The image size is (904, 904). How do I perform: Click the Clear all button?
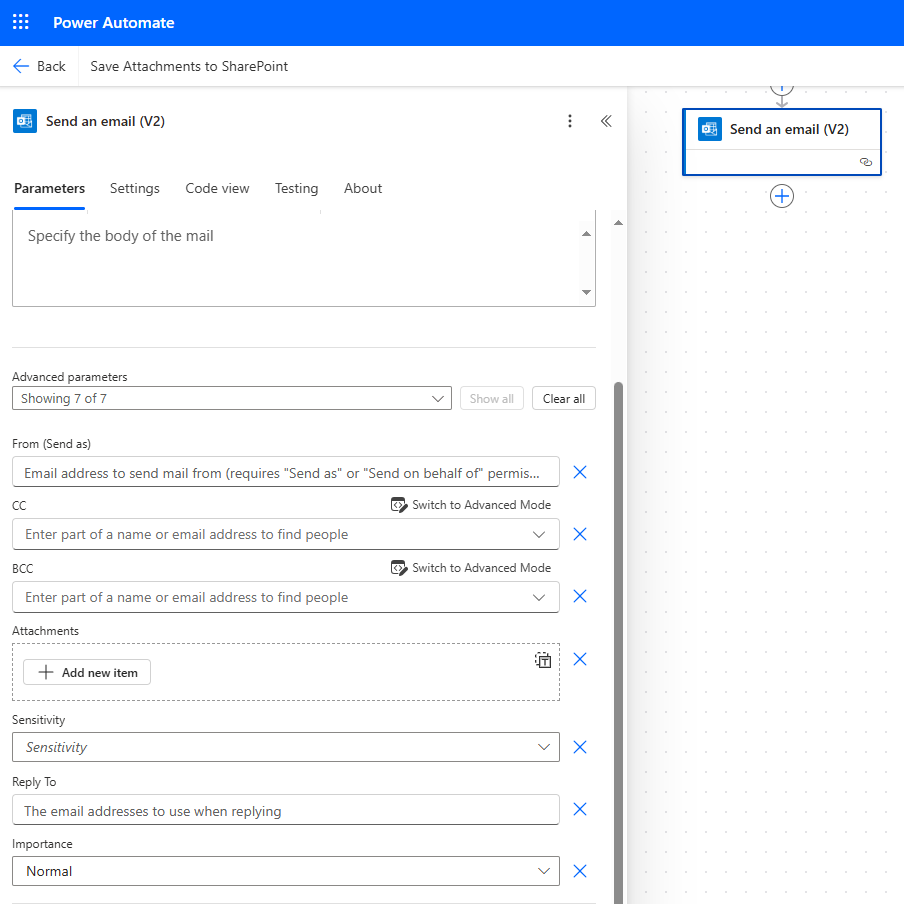563,397
